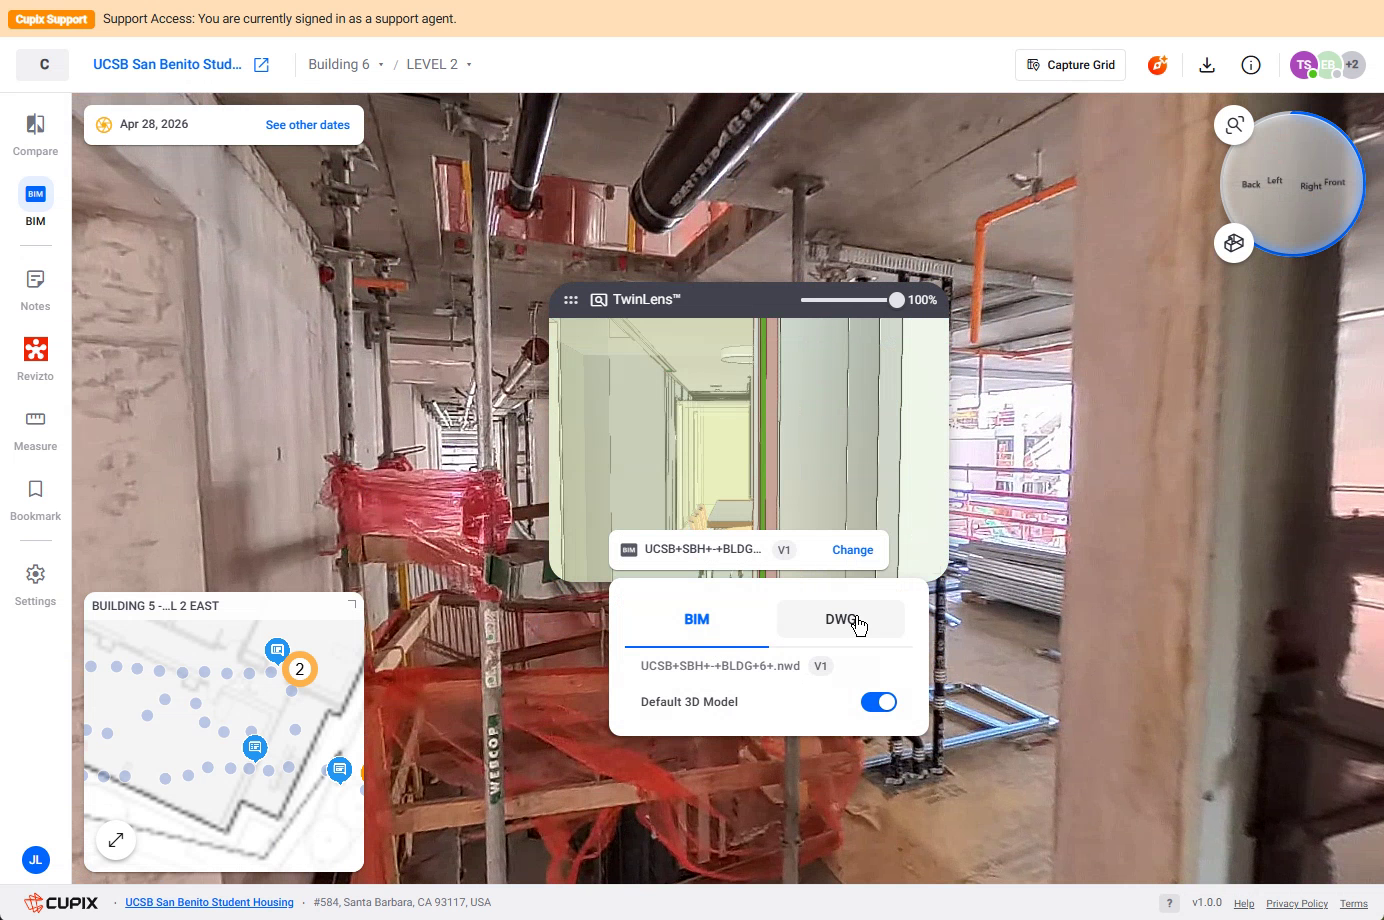1384x920 pixels.
Task: Select the cluster marker labeled 2 on minimap
Action: (299, 669)
